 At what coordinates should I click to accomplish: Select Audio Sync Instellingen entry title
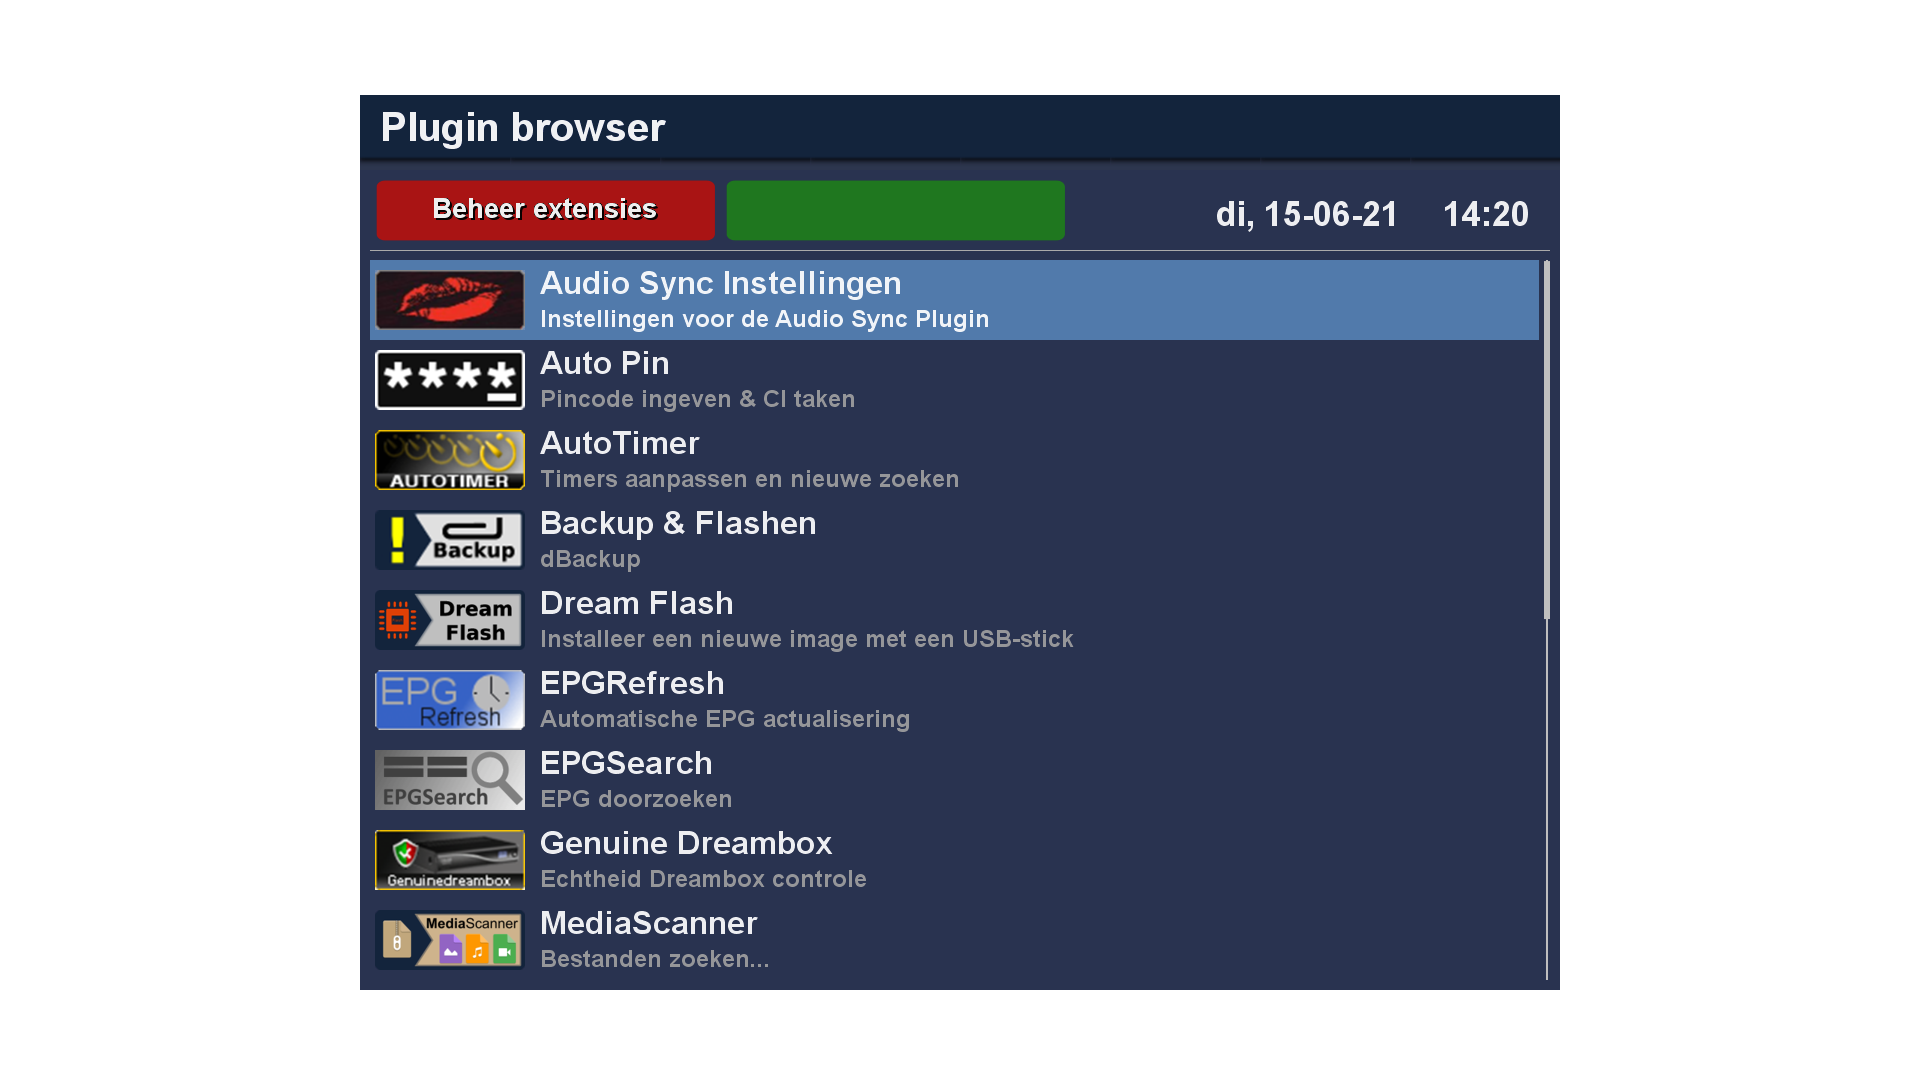(720, 284)
